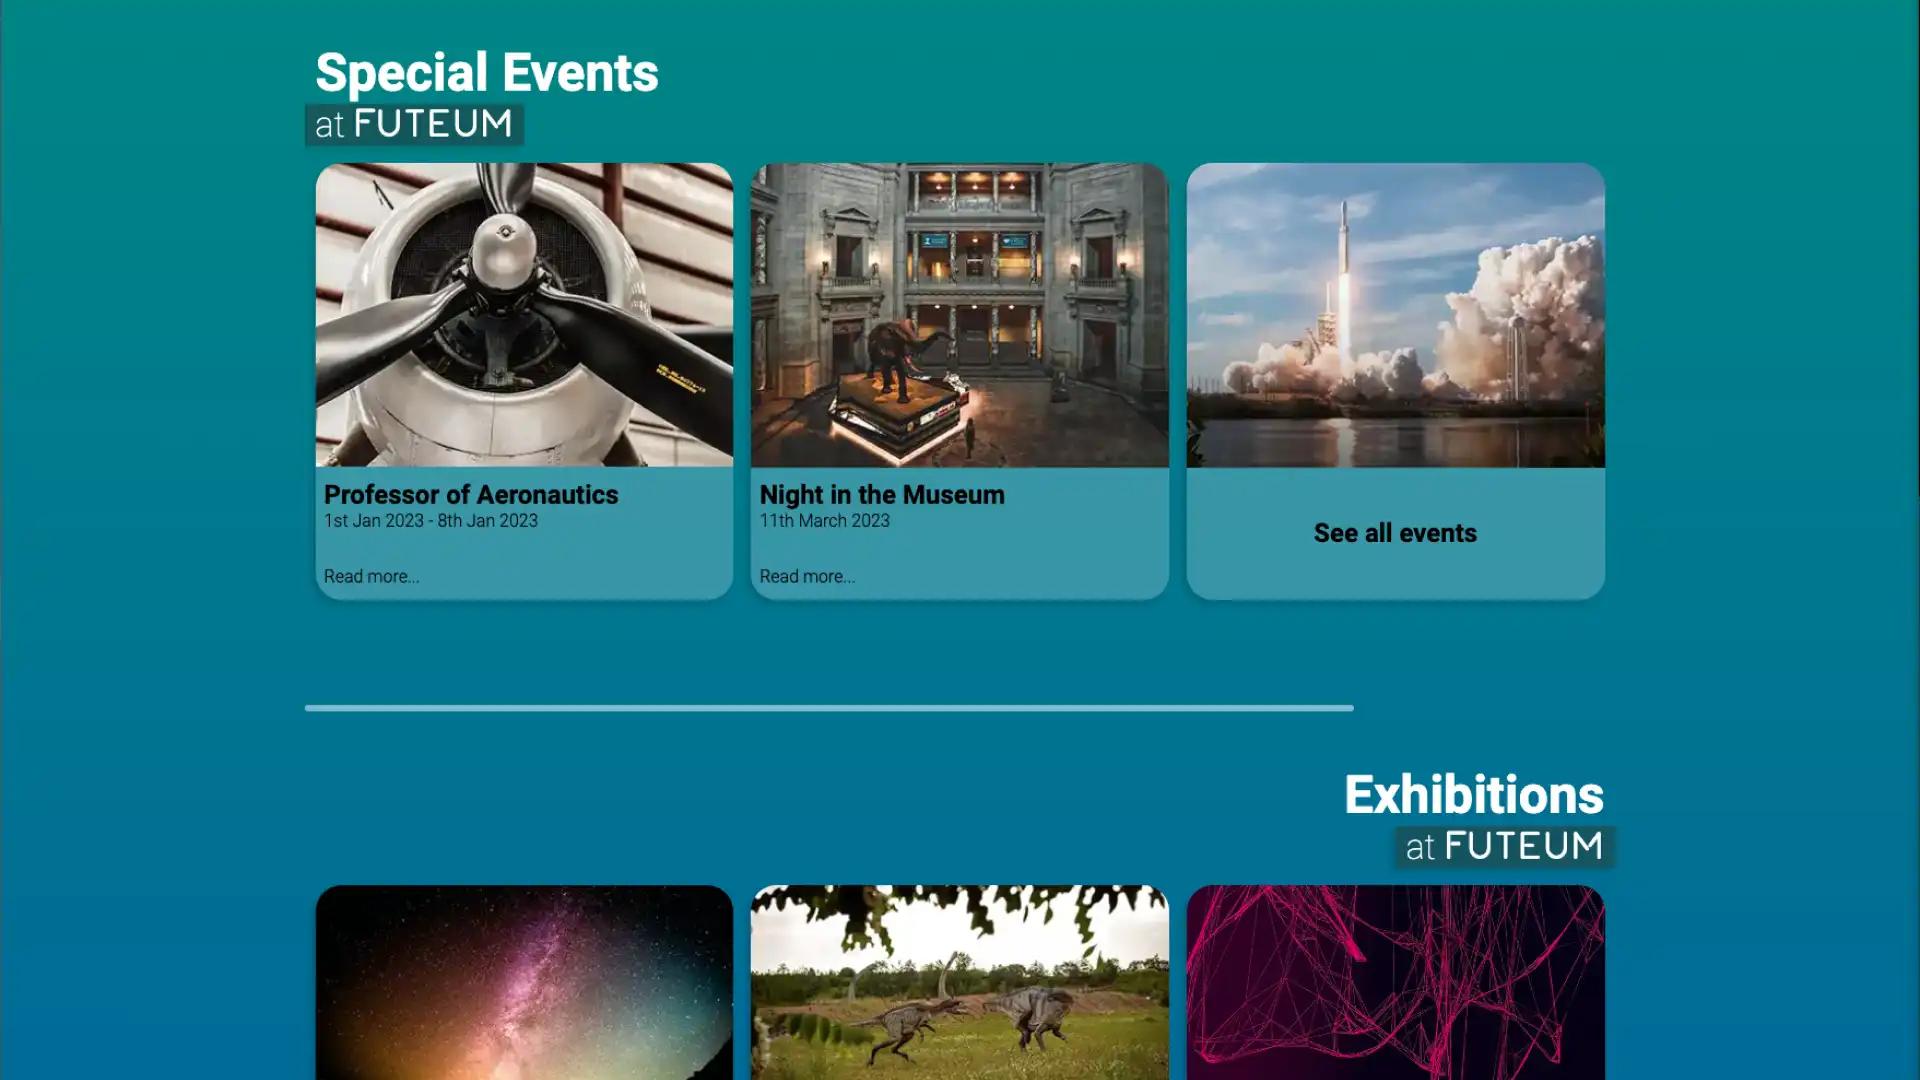Select the galaxy night sky exhibition card

point(524,982)
